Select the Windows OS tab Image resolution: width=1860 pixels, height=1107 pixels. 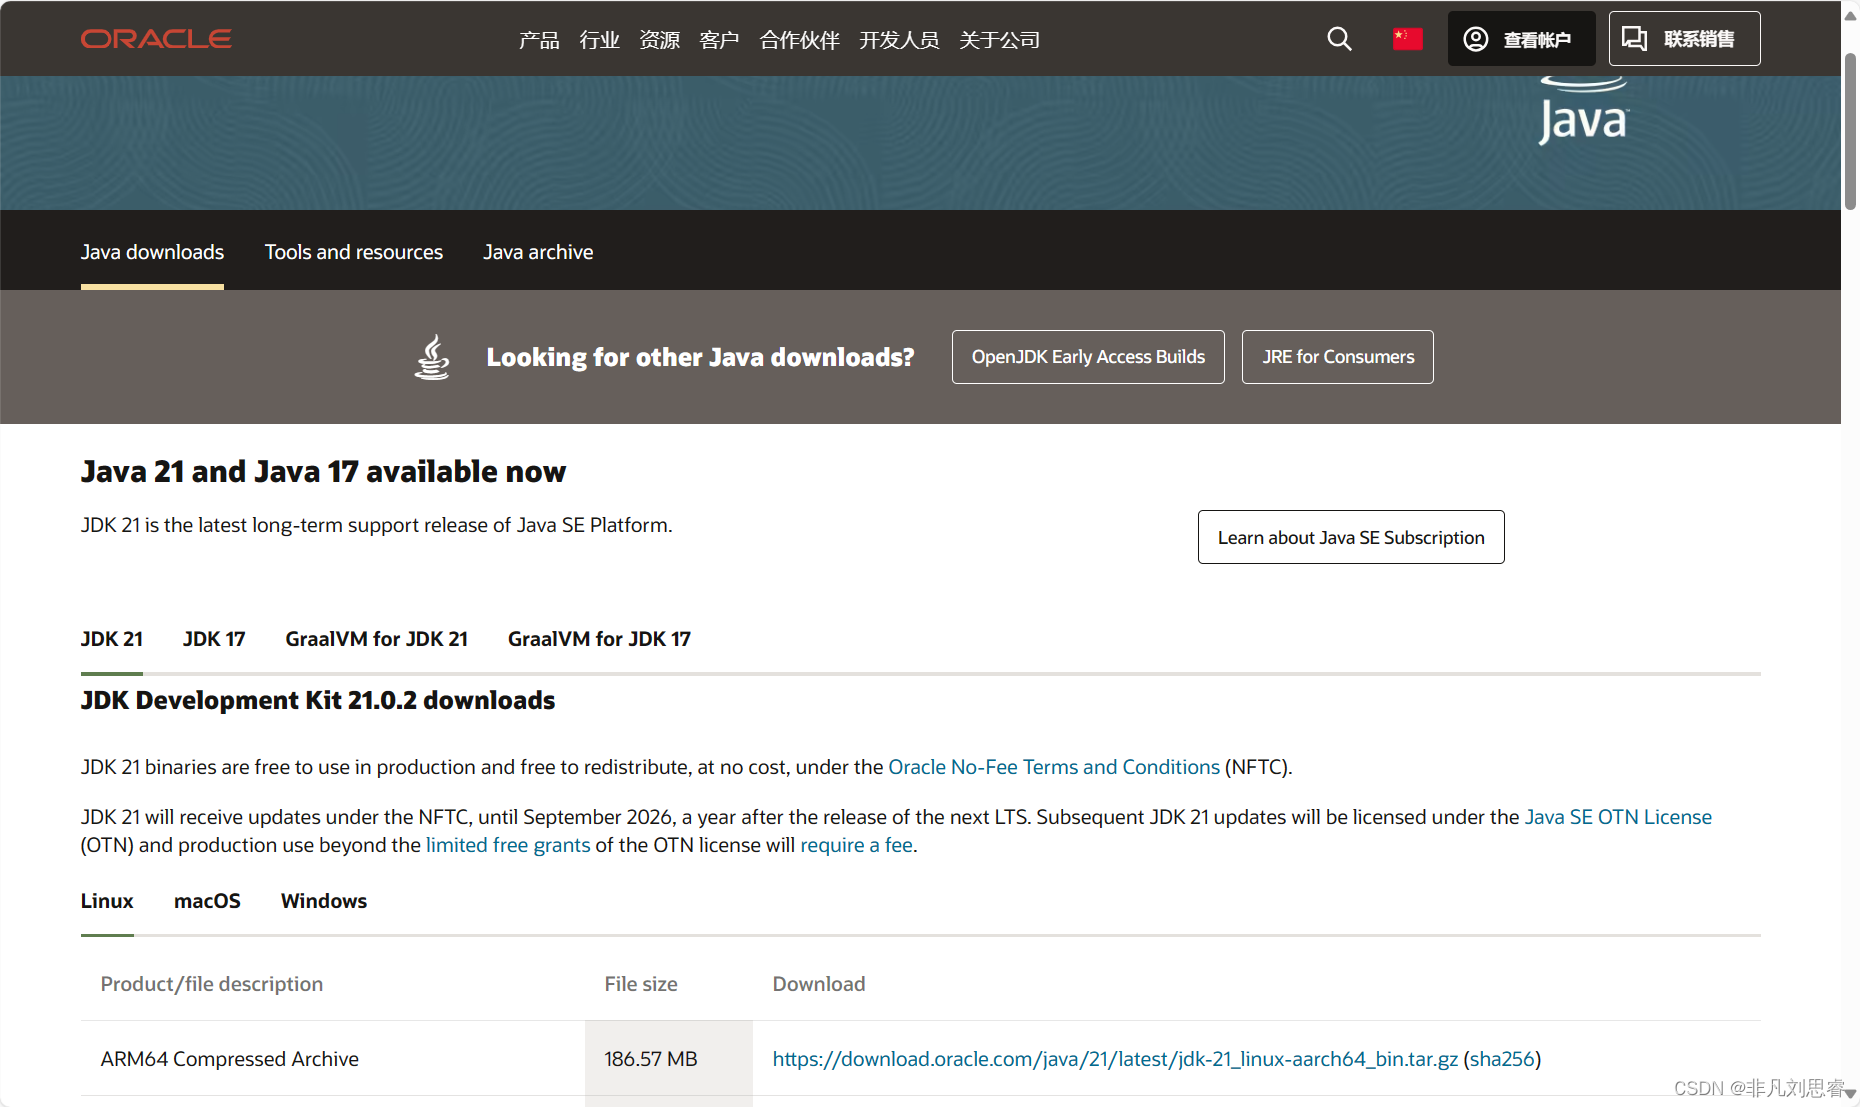[324, 901]
